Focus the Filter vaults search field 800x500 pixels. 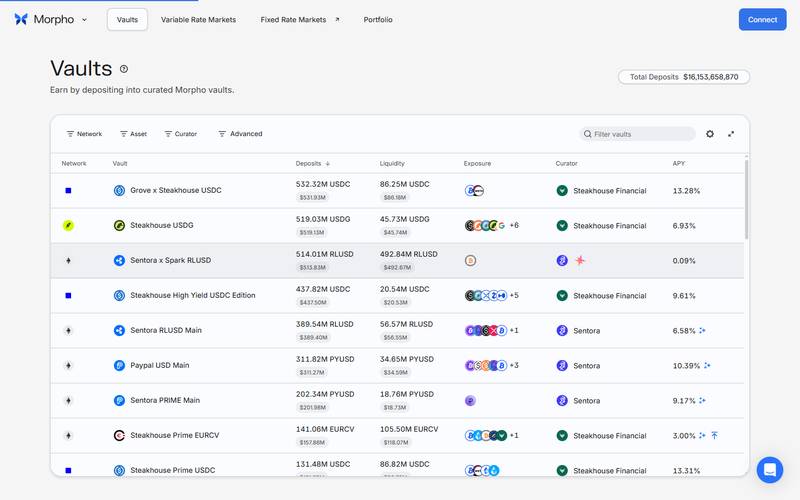[638, 134]
